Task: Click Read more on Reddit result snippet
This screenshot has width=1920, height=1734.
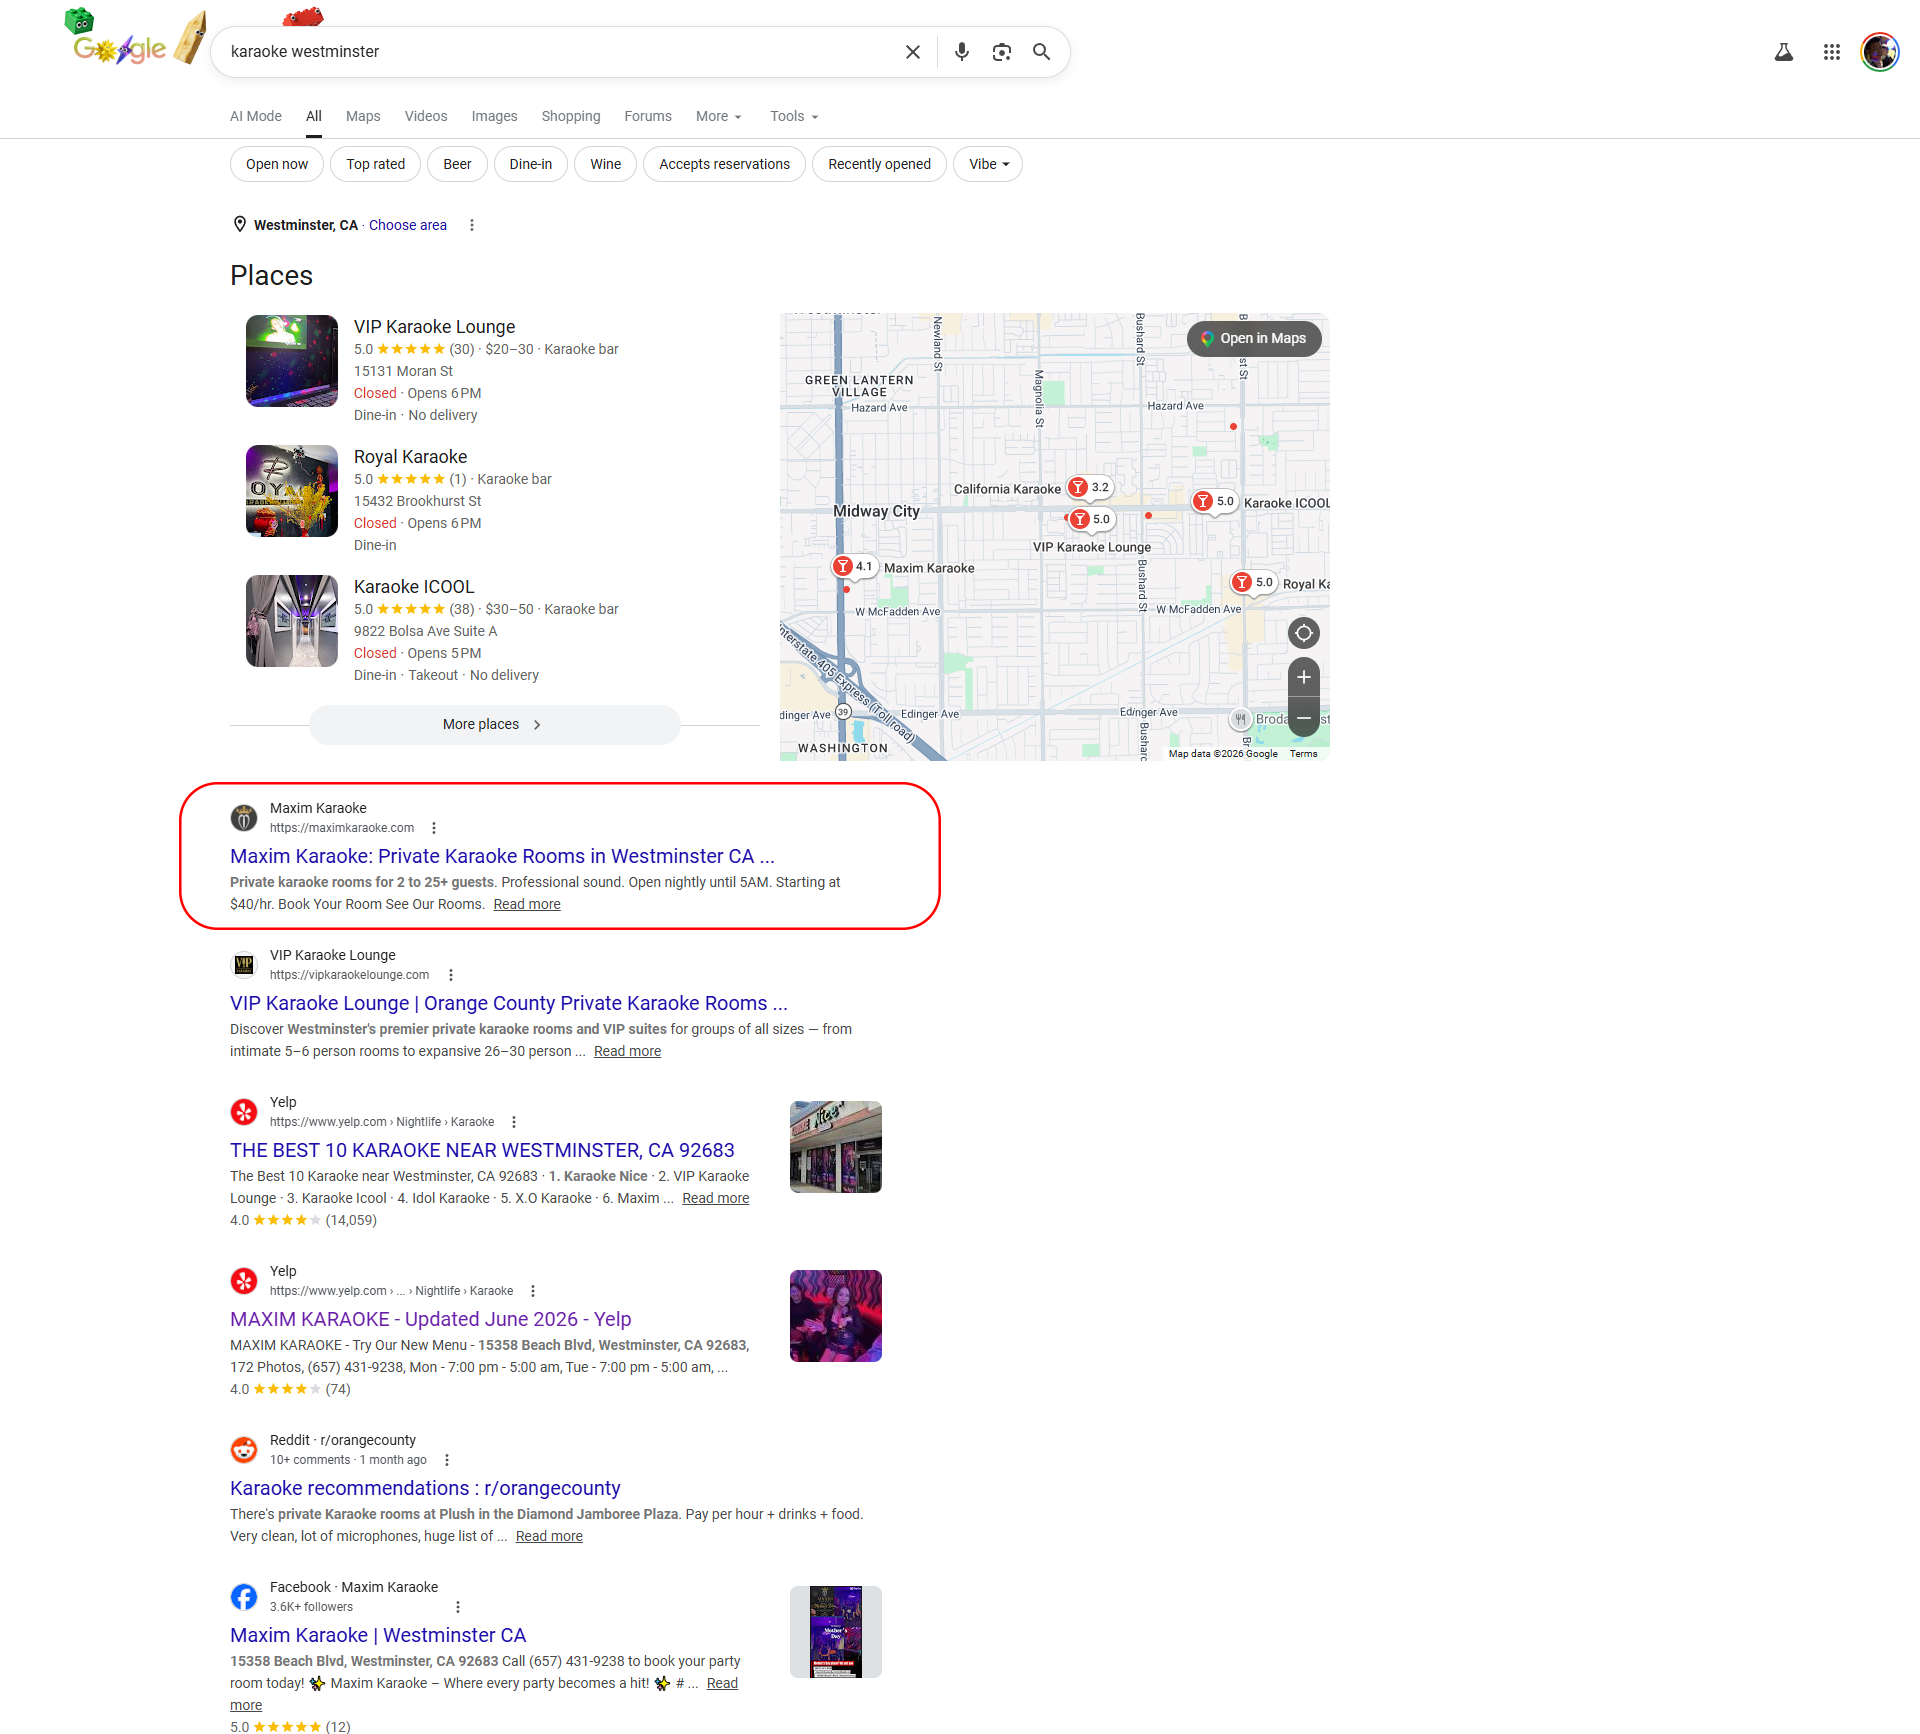Action: tap(549, 1536)
